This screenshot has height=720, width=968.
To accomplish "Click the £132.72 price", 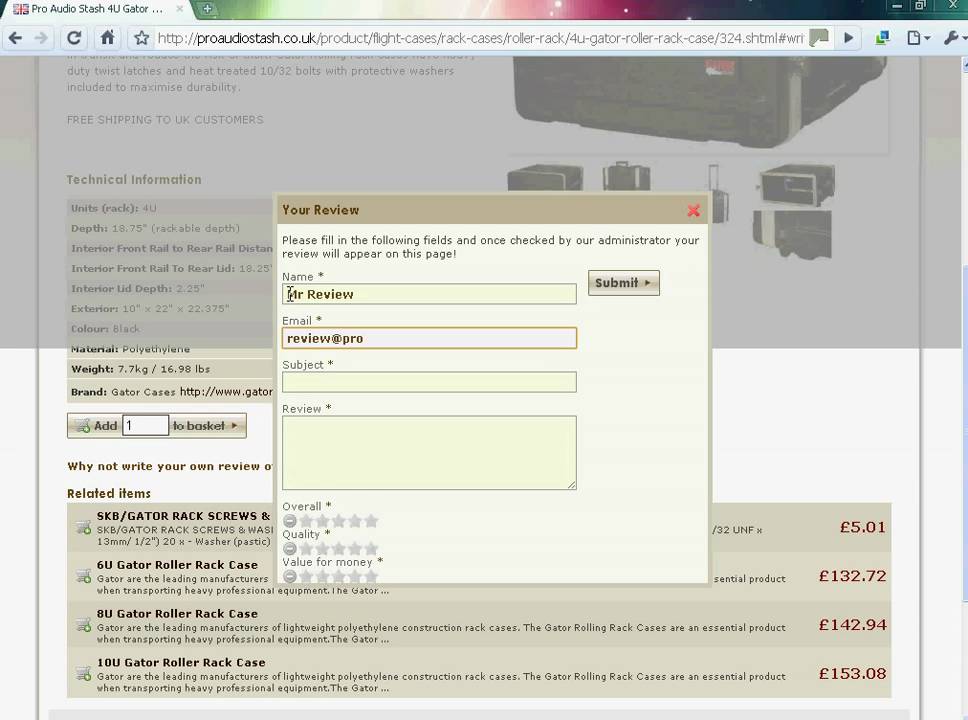I will (x=852, y=576).
